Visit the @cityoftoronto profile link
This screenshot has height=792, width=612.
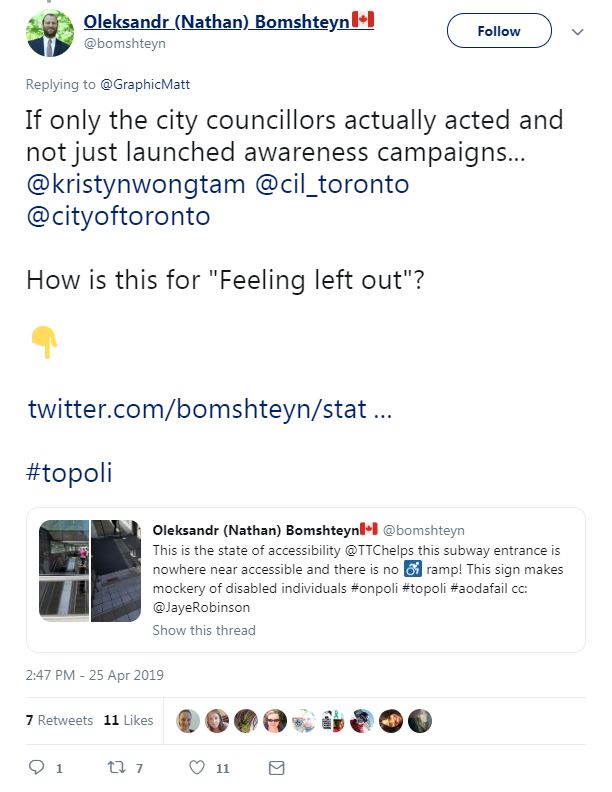[x=118, y=216]
